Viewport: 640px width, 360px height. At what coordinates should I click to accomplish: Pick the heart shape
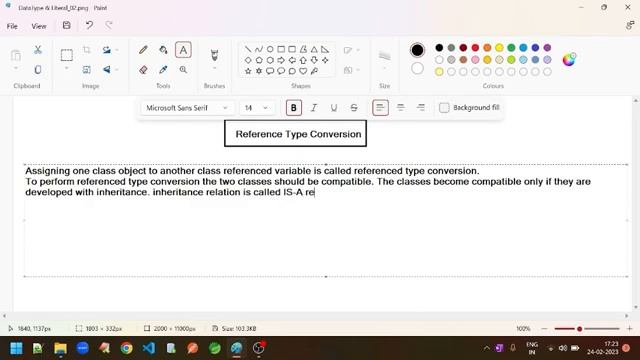point(303,71)
